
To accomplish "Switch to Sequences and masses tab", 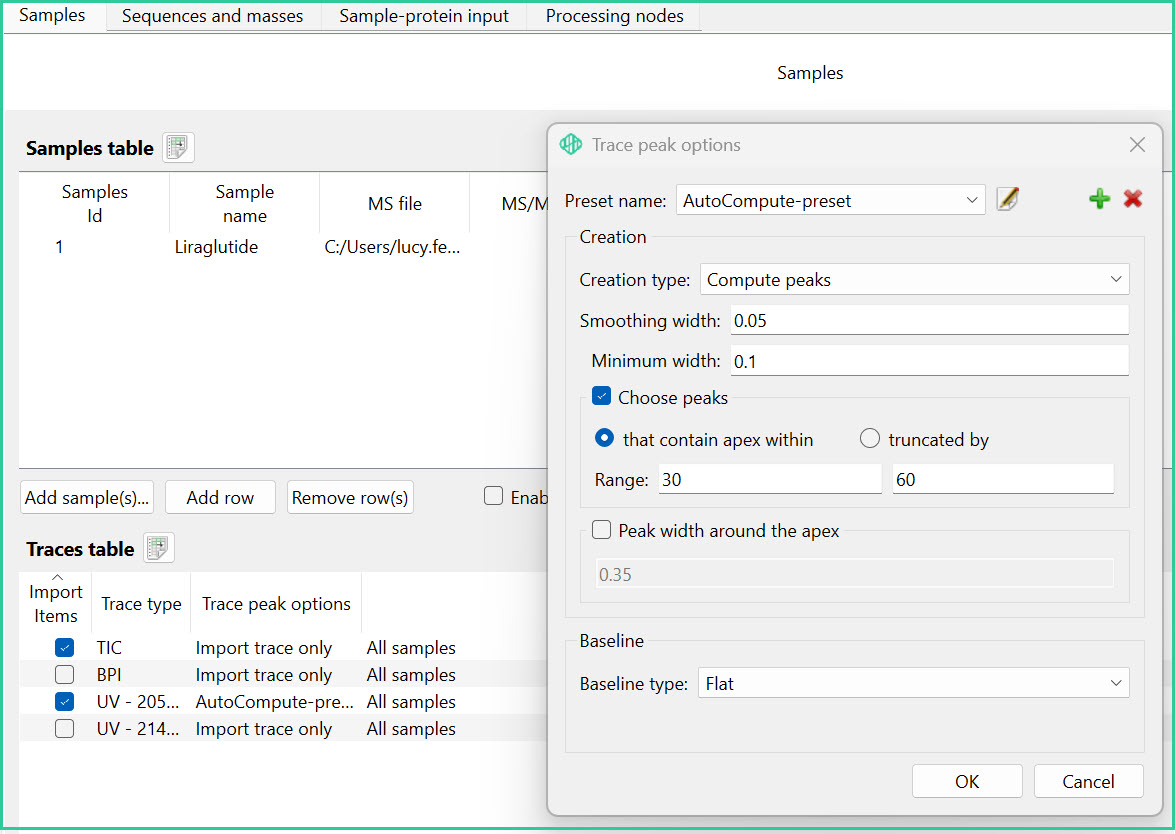I will [x=213, y=16].
